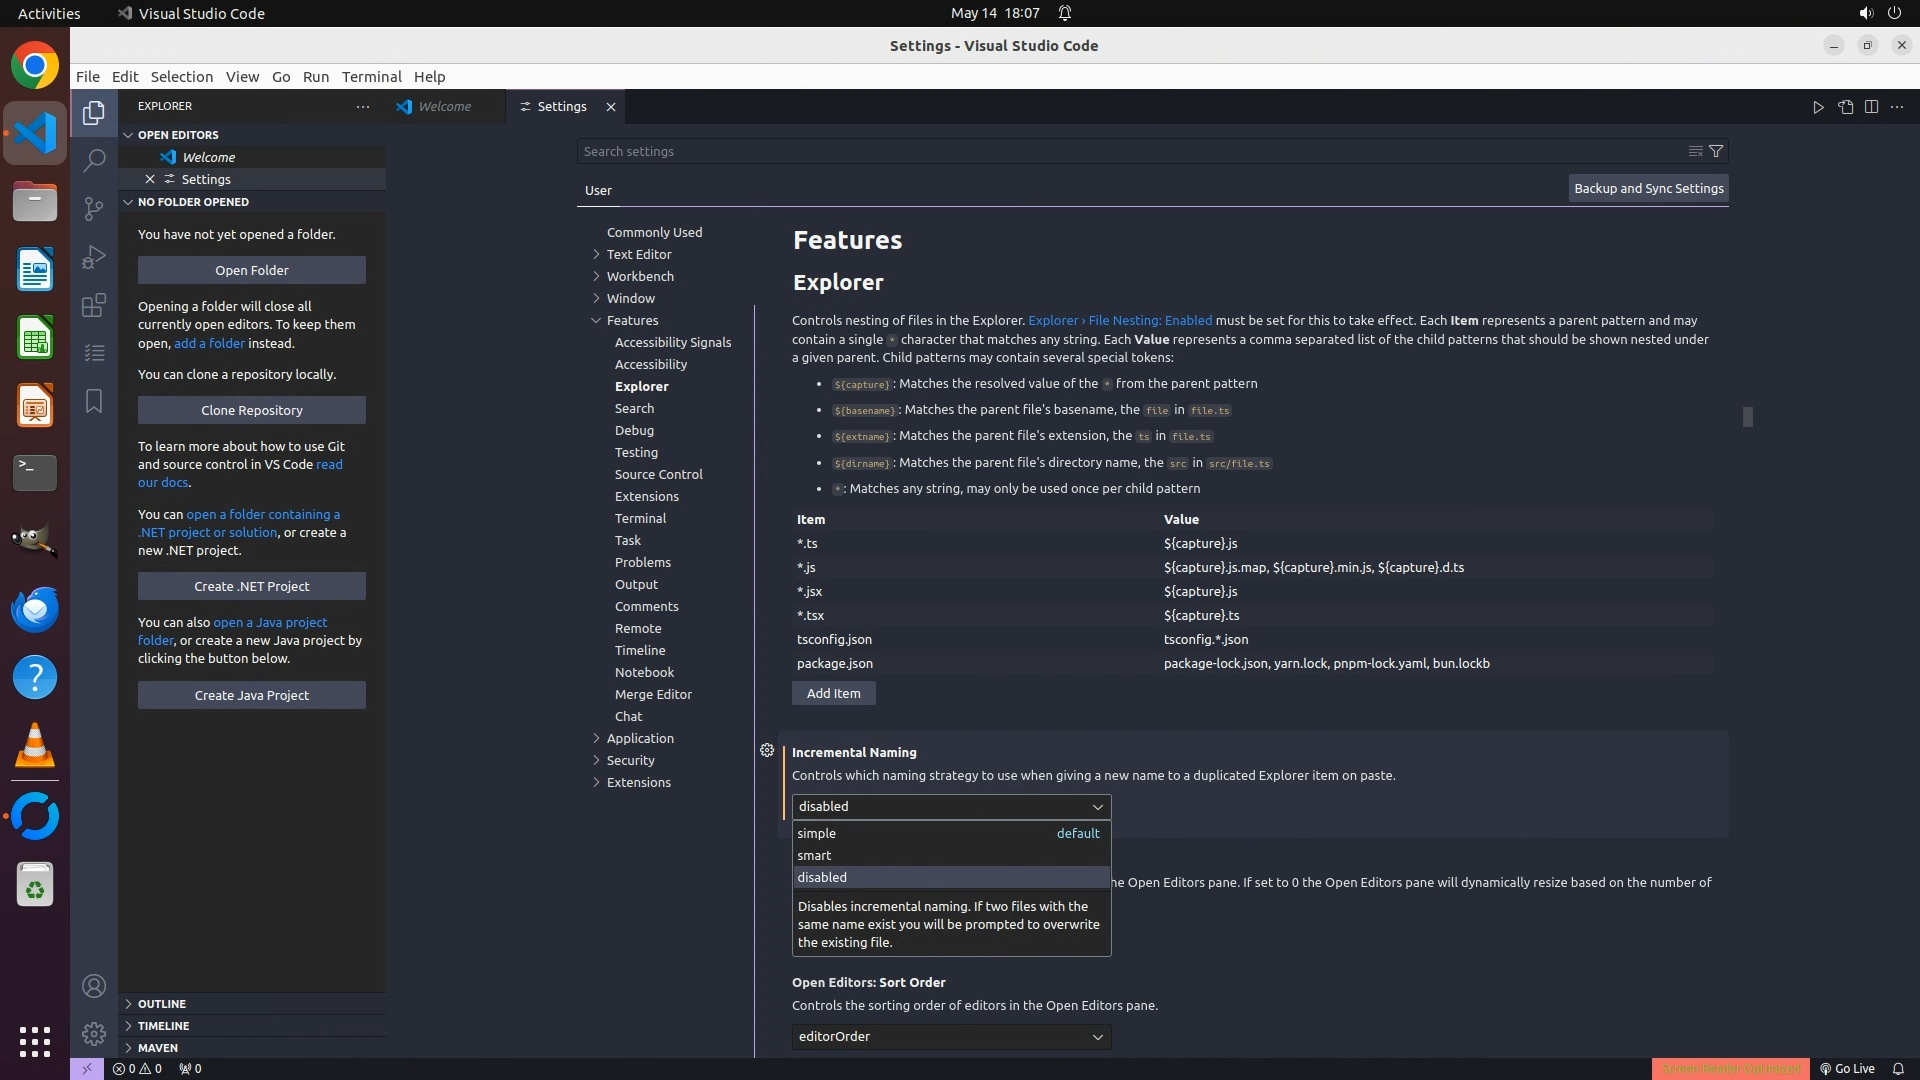Click the filter settings funnel icon
This screenshot has height=1080, width=1920.
1716,151
